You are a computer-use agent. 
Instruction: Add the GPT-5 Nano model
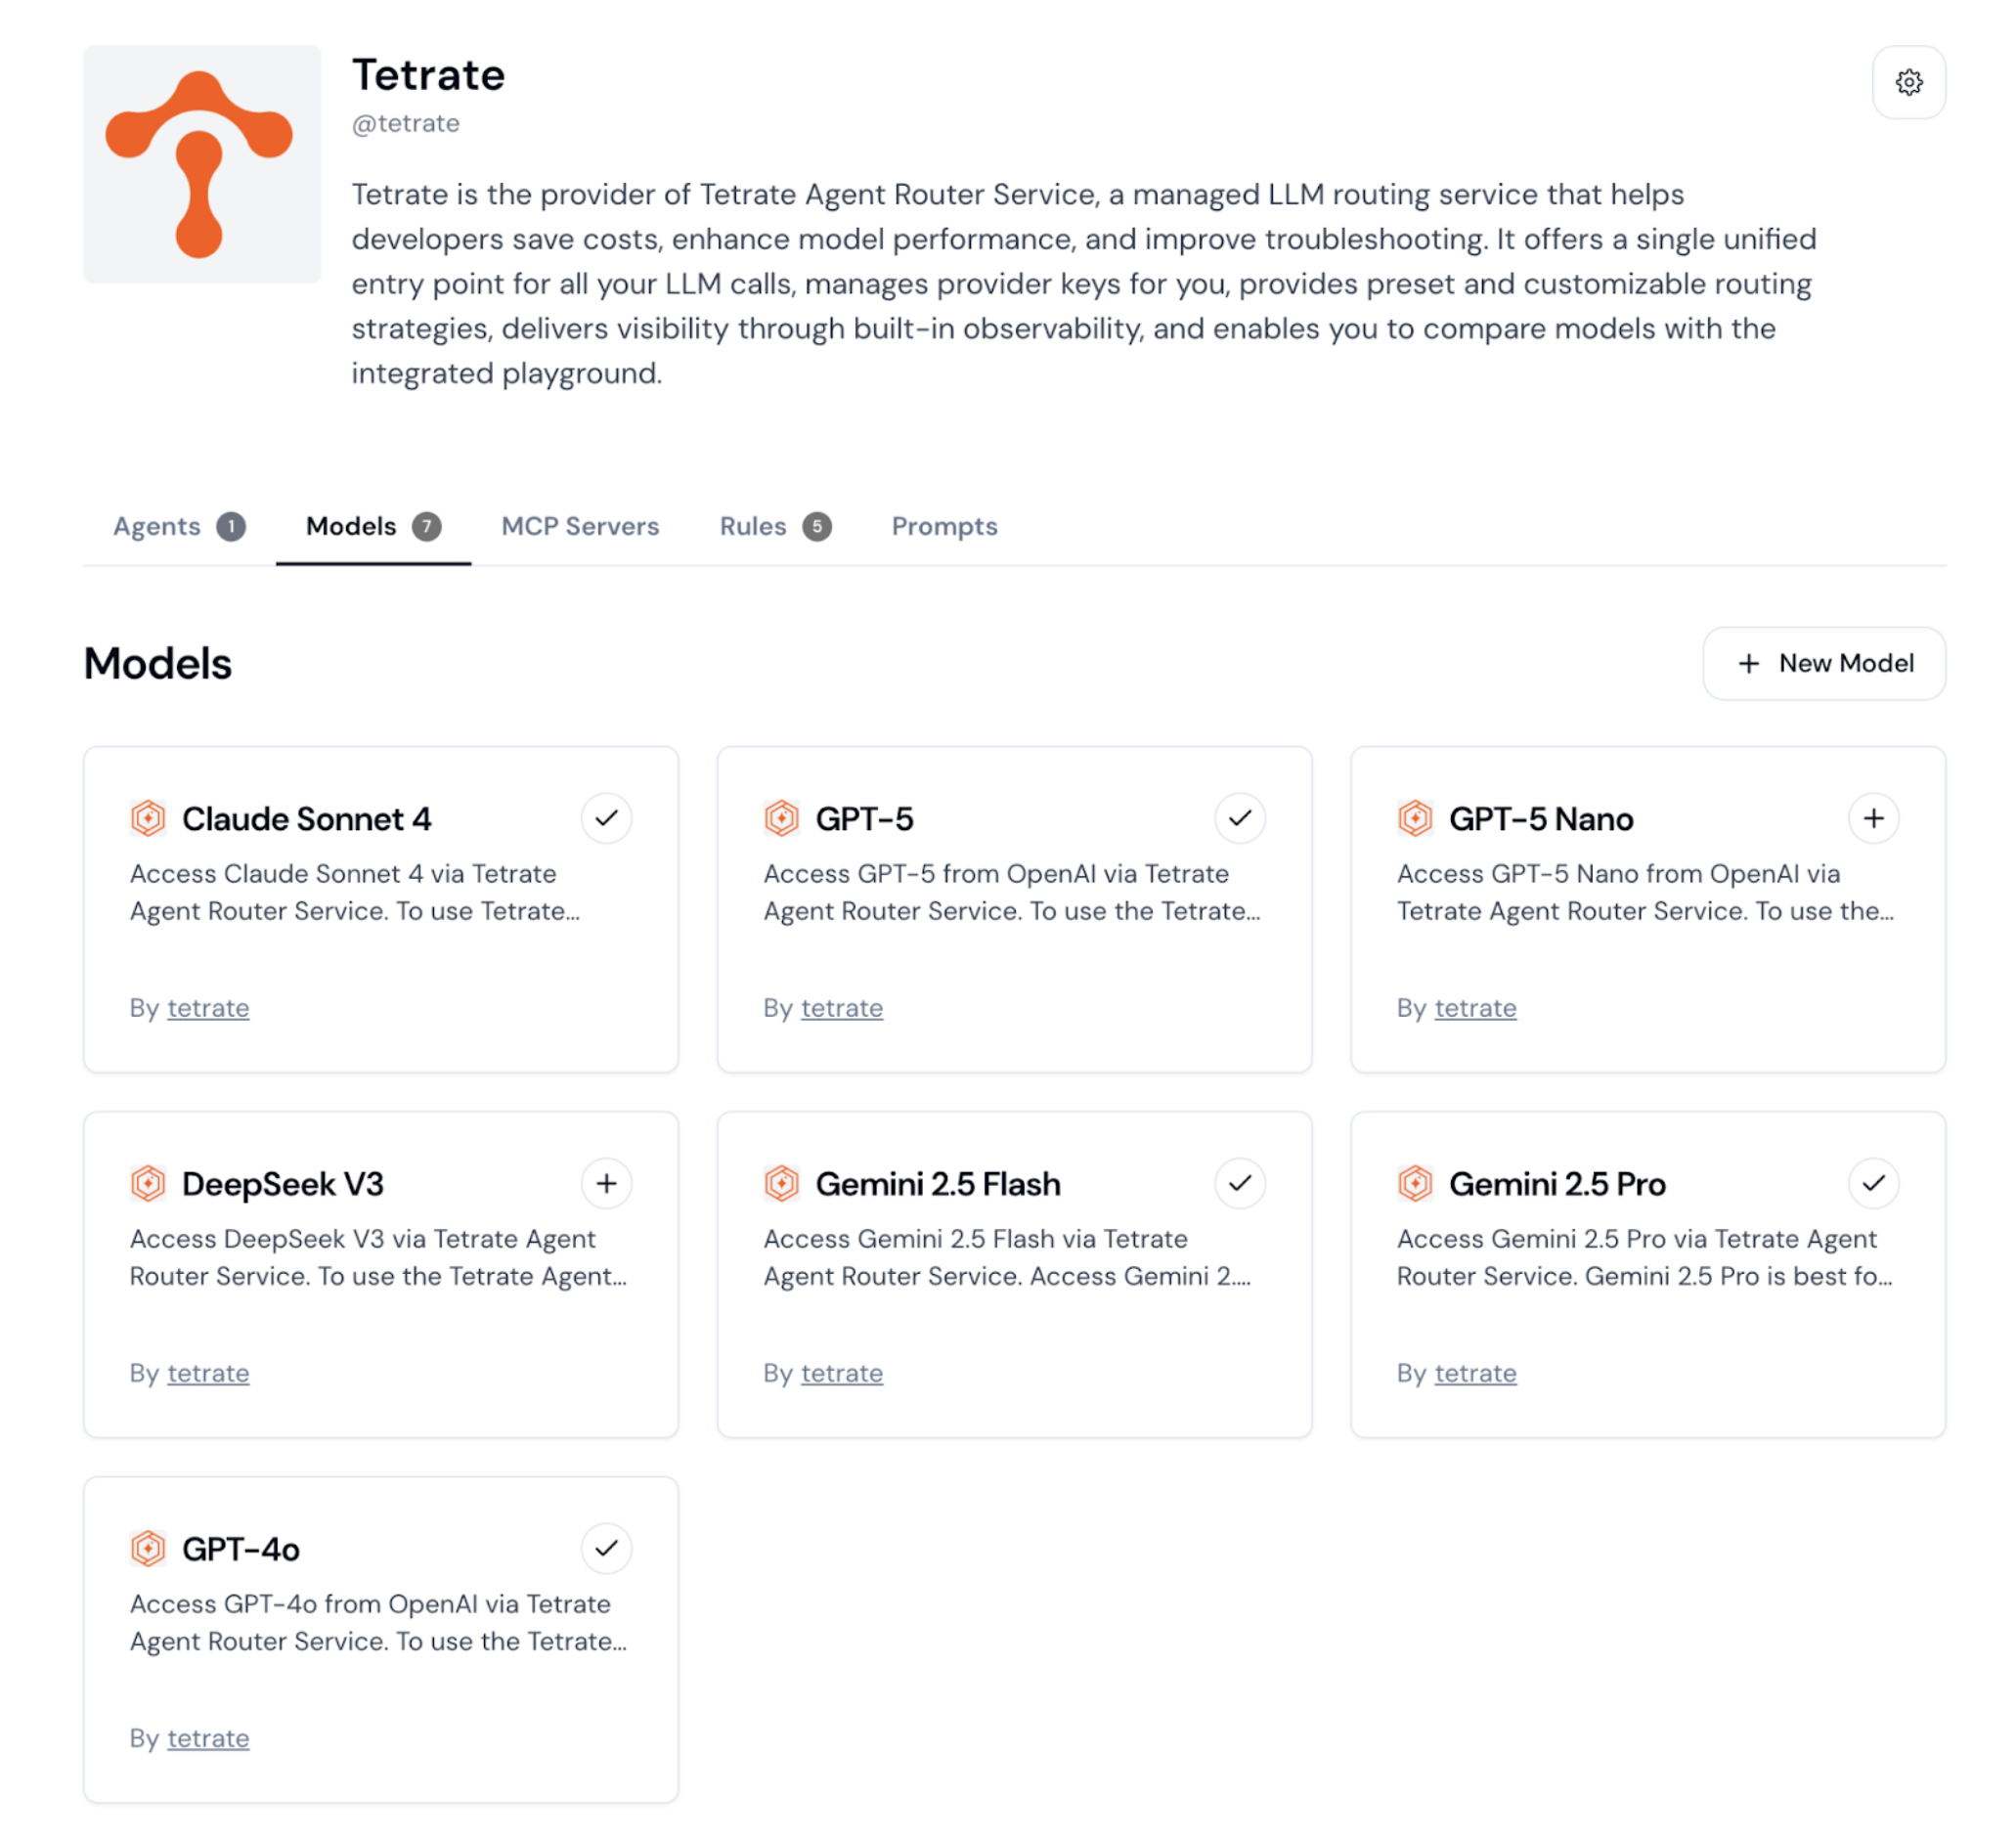(x=1873, y=818)
